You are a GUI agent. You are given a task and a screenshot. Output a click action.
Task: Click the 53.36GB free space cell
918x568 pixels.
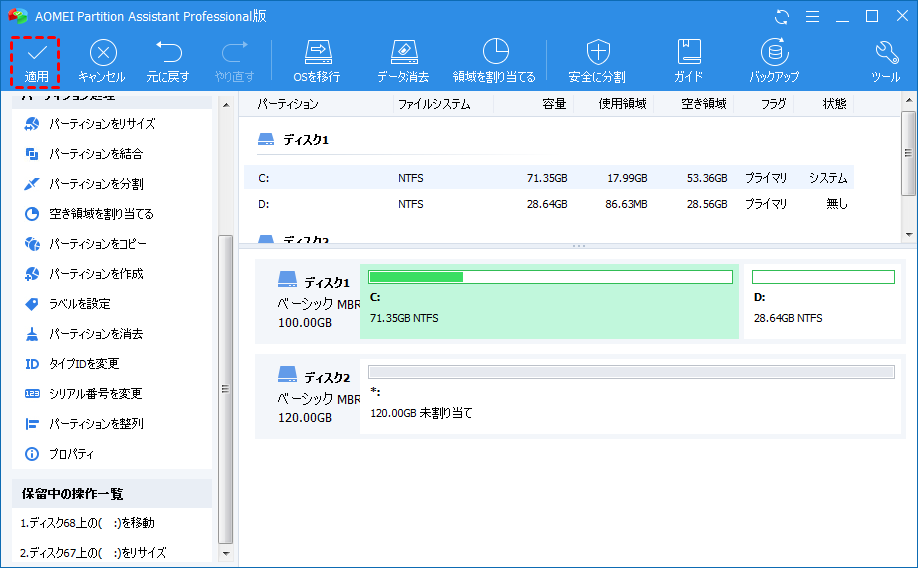point(707,178)
